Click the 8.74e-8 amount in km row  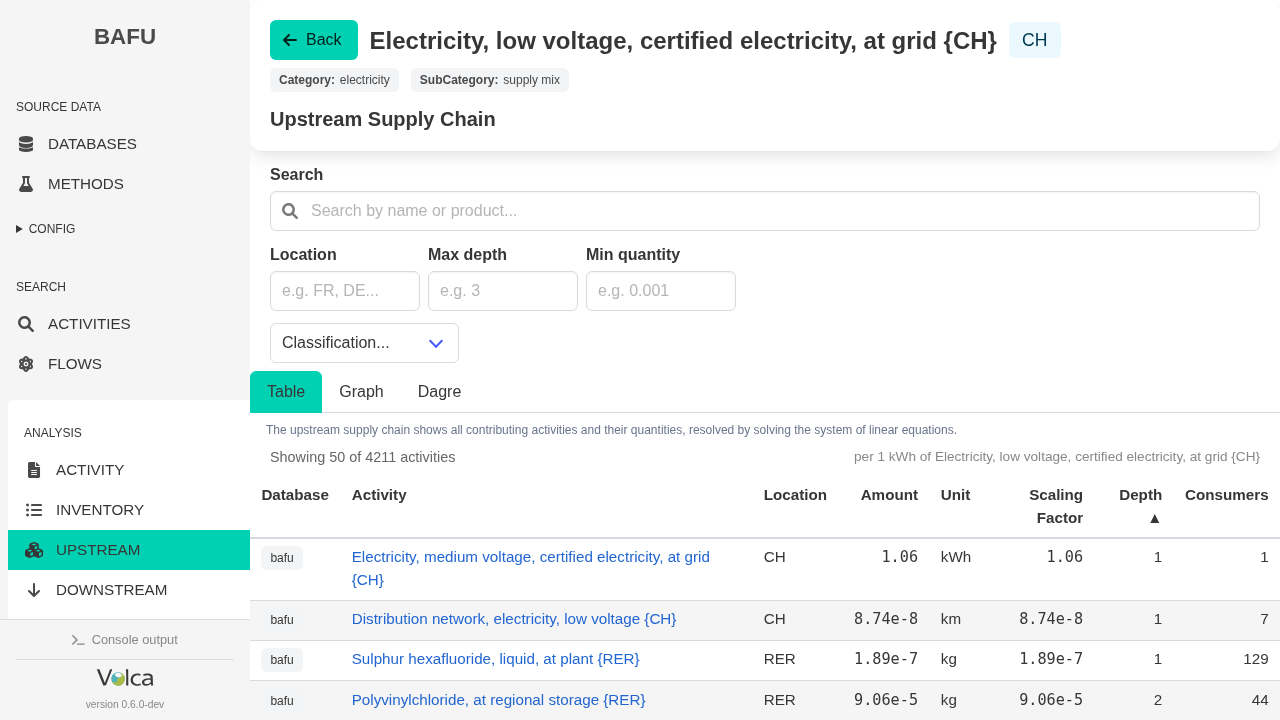pyautogui.click(x=886, y=619)
